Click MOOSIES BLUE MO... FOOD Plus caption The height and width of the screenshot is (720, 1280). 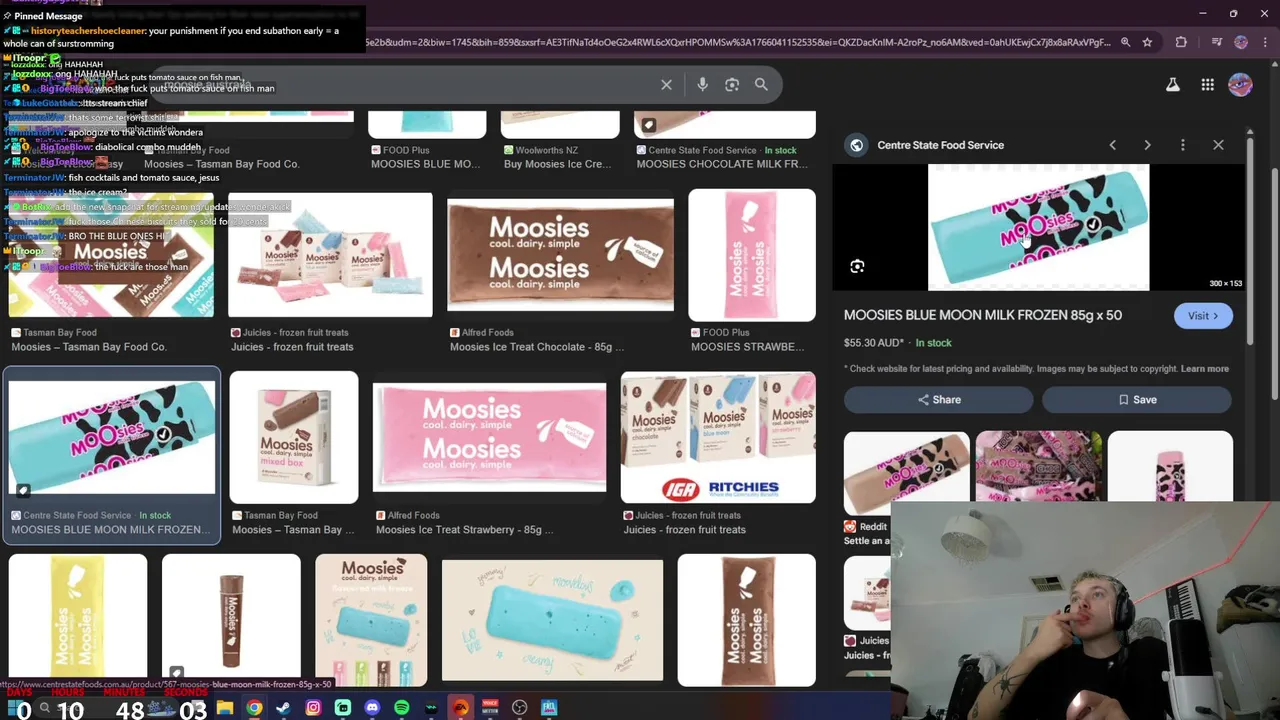pos(425,164)
